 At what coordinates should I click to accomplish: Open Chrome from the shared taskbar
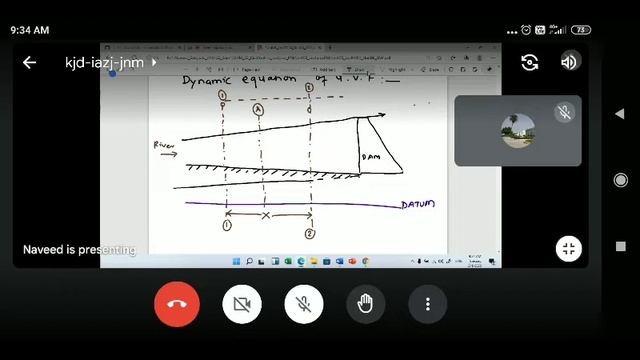click(365, 261)
